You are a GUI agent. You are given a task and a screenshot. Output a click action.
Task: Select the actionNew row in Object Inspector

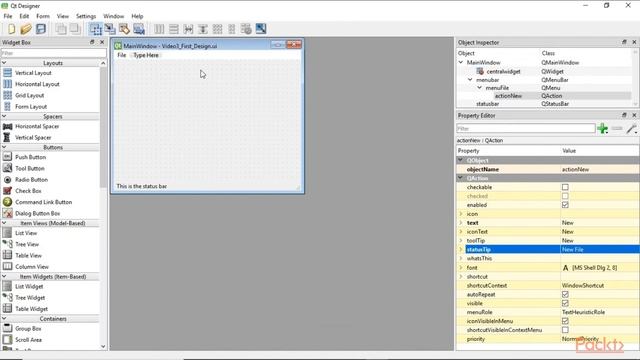(544, 96)
